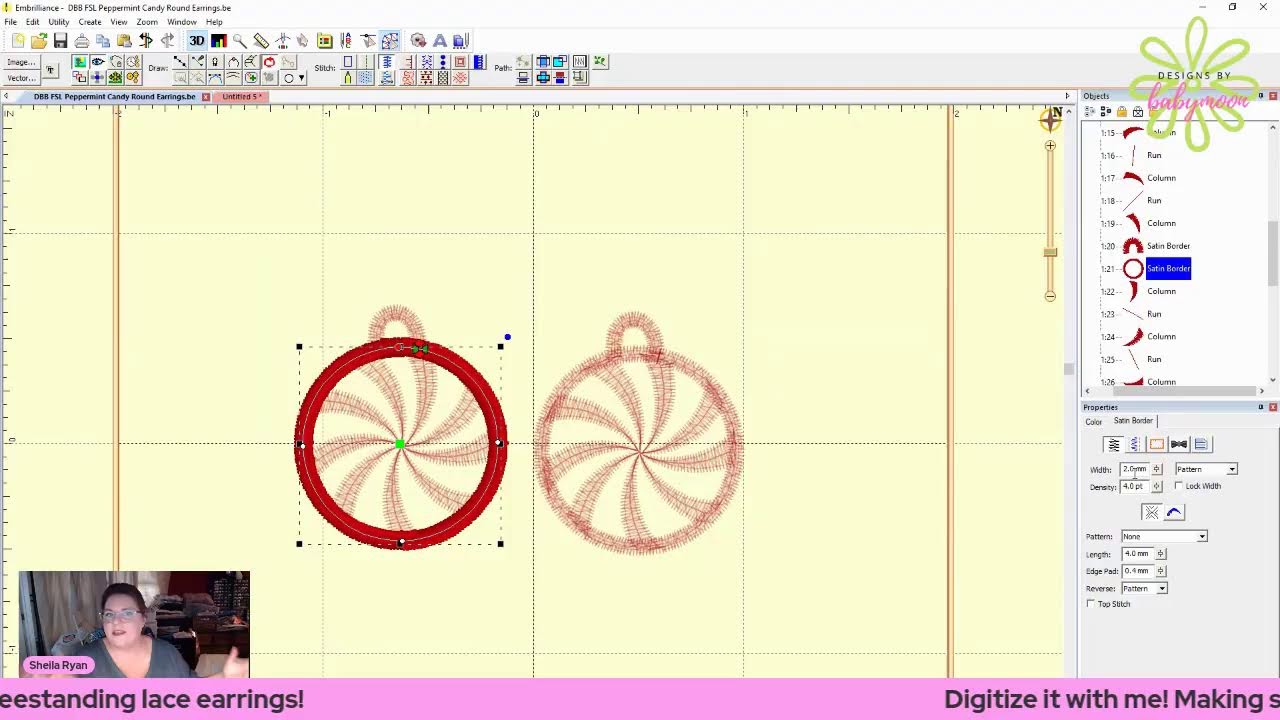This screenshot has width=1280, height=720.
Task: Select the magnifier zoom tool
Action: (x=240, y=40)
